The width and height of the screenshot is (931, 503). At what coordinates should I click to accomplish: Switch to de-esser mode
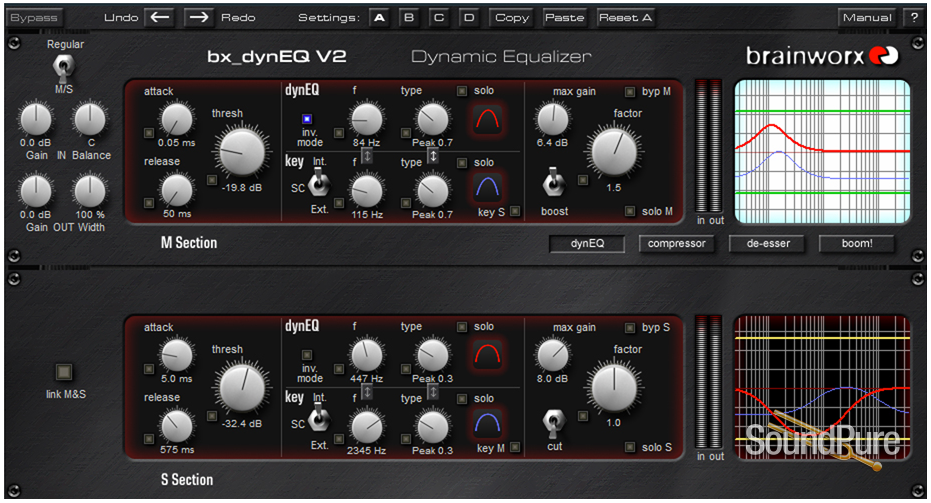768,243
